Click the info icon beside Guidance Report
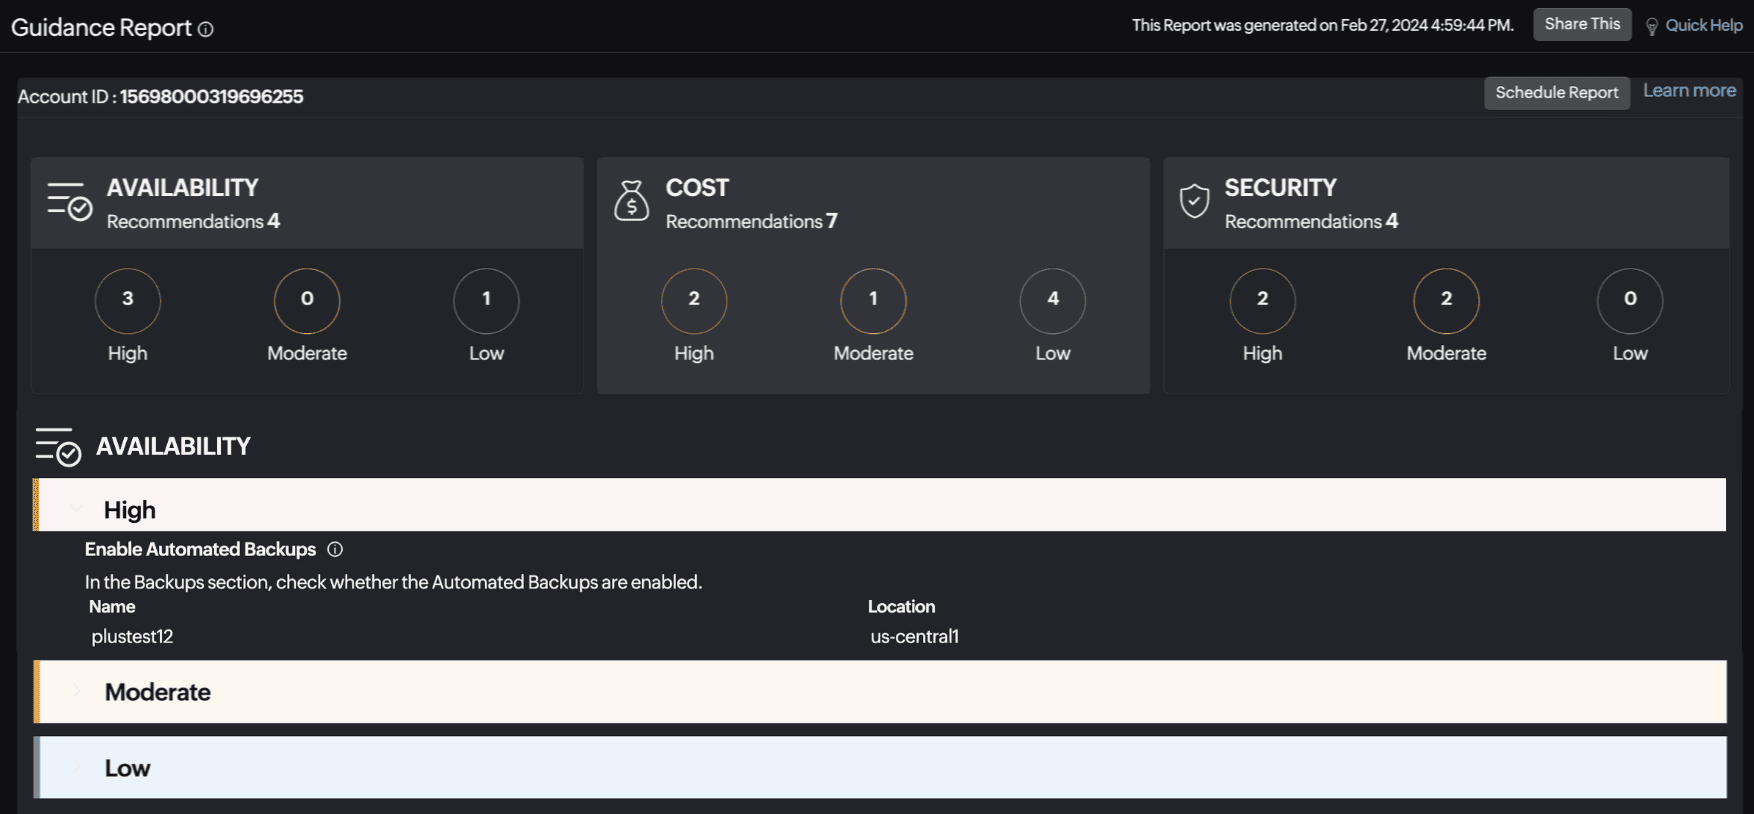The image size is (1754, 814). click(x=206, y=30)
